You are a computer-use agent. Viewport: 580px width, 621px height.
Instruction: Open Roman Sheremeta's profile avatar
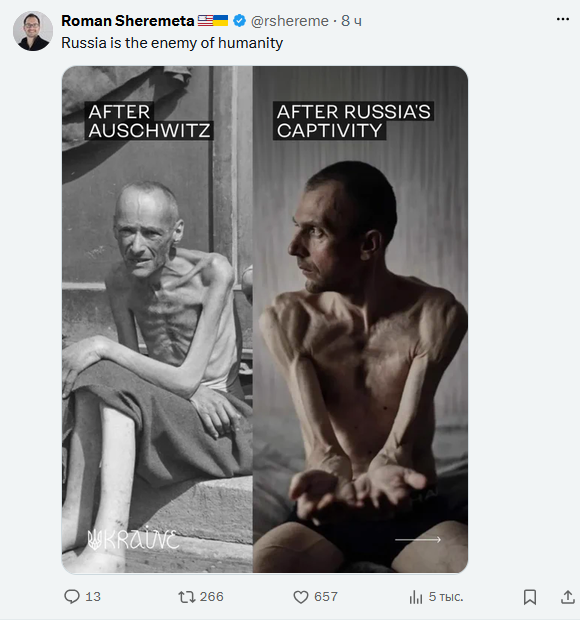pyautogui.click(x=33, y=31)
